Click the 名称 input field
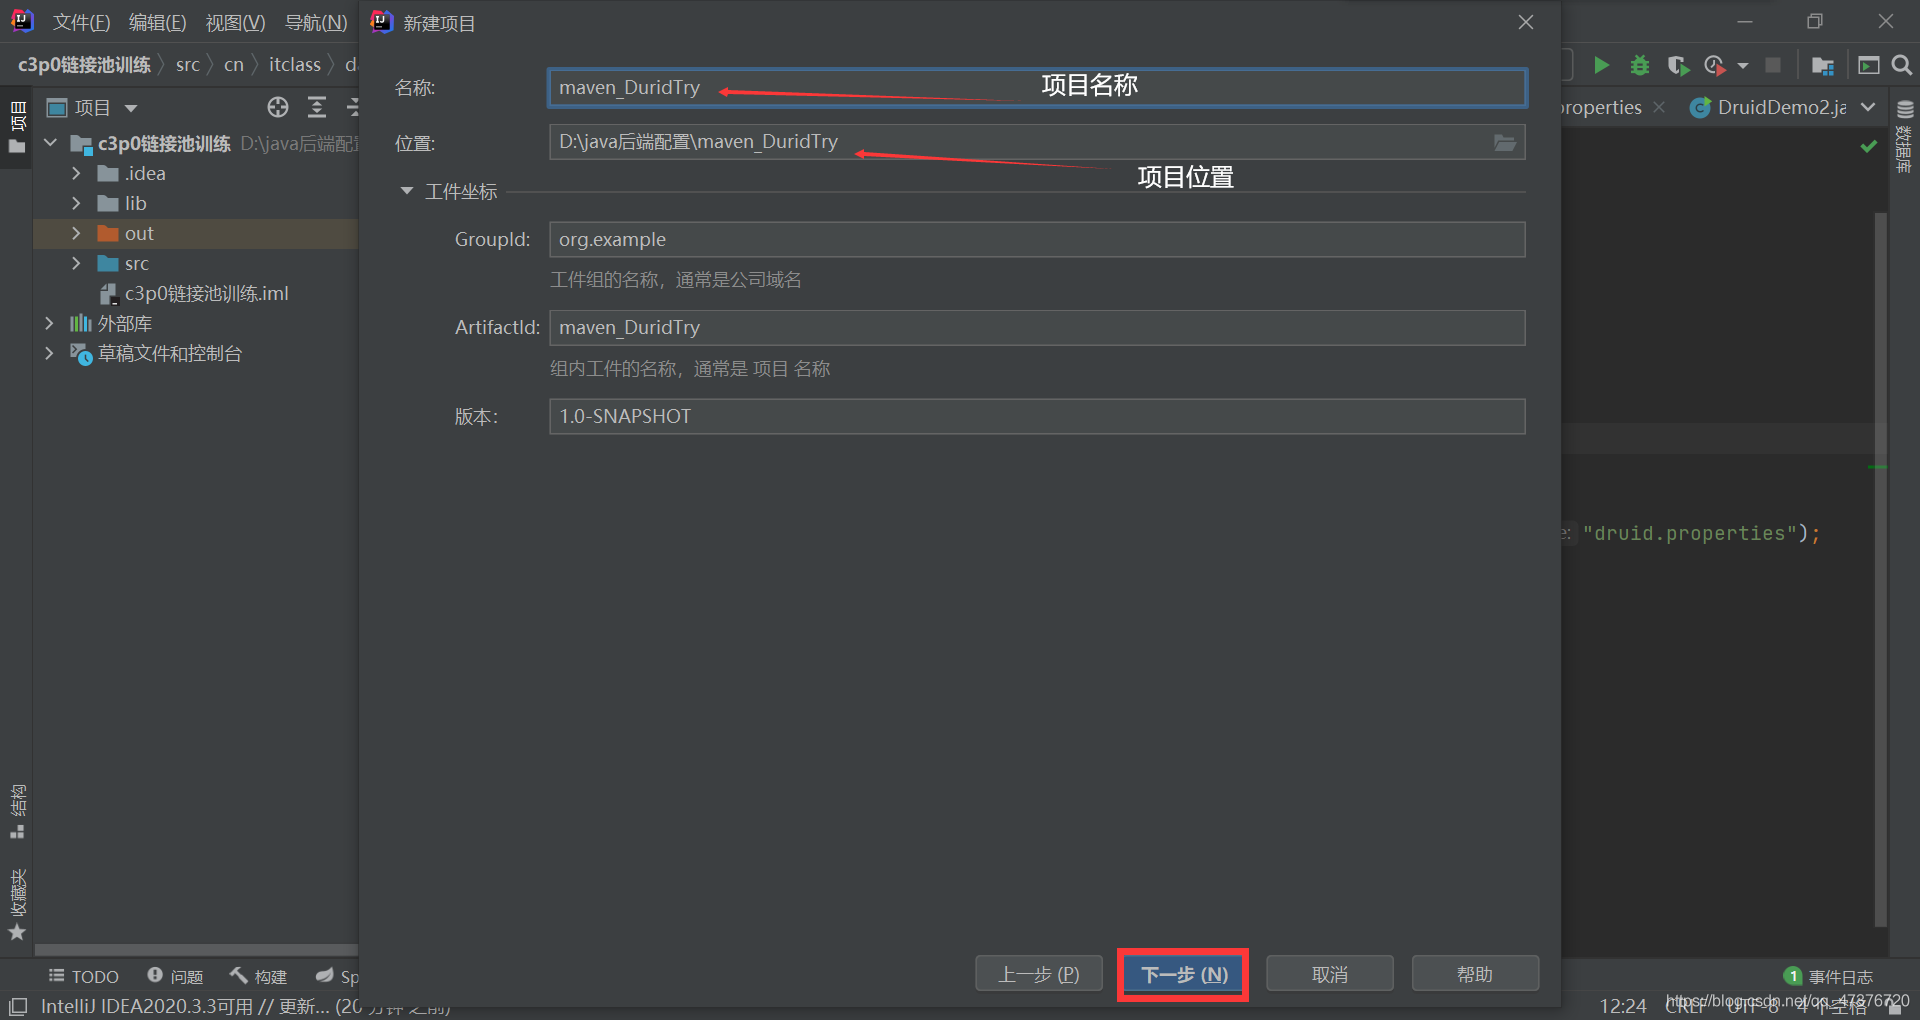 [1037, 88]
